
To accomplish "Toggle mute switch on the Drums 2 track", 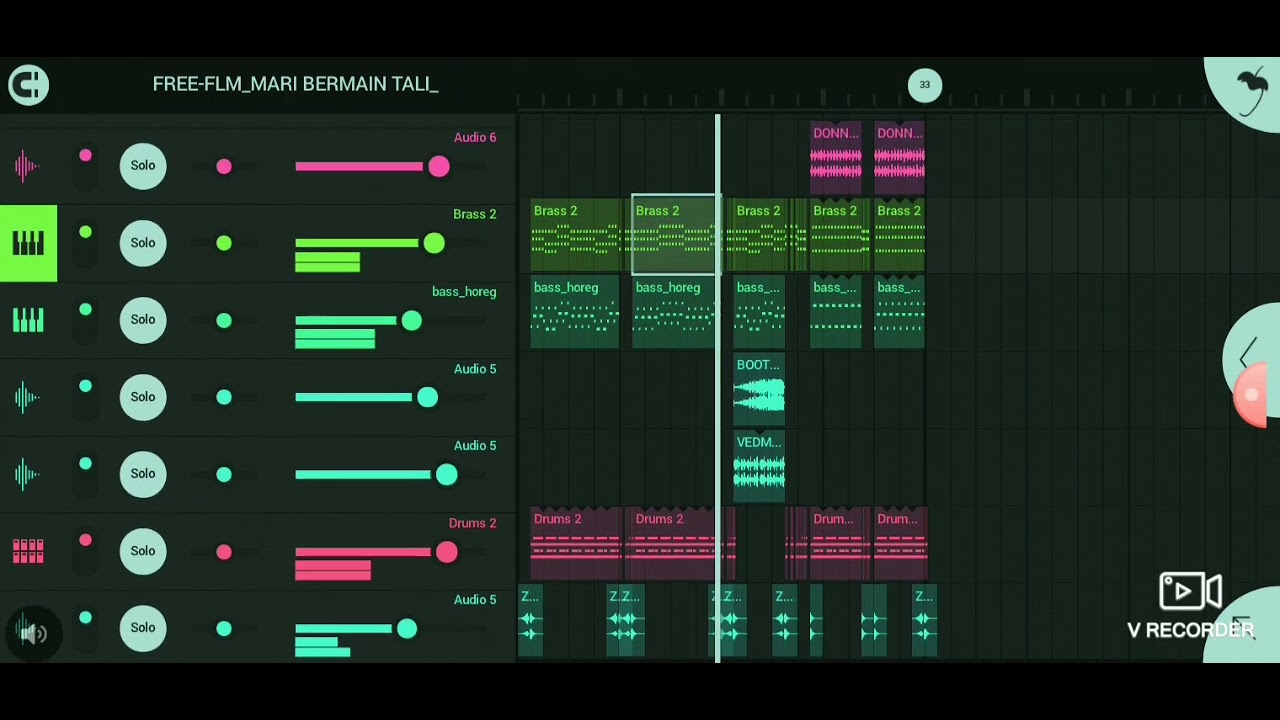I will point(86,551).
